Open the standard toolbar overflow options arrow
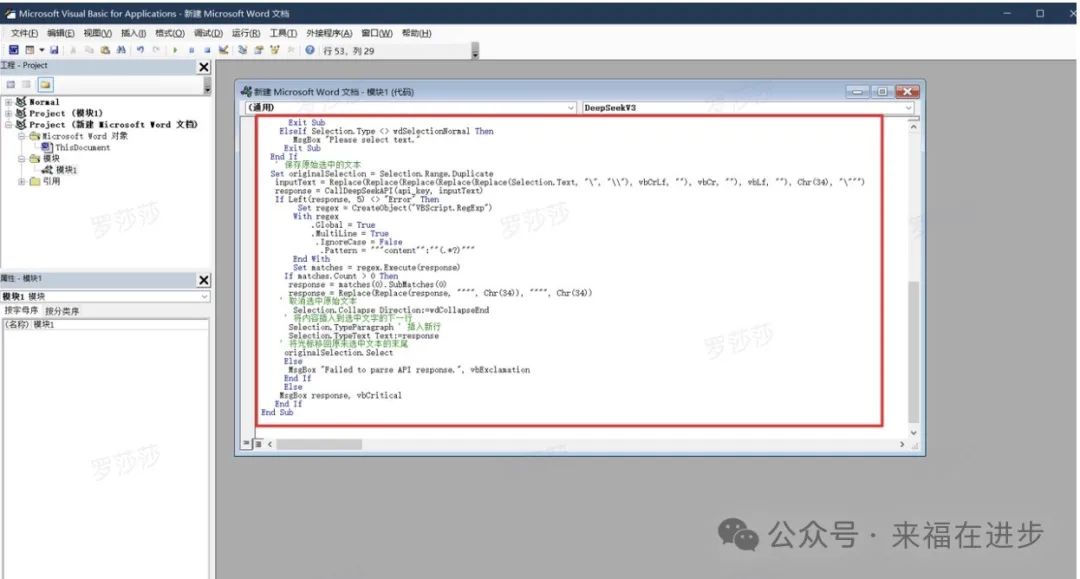The width and height of the screenshot is (1080, 579). pos(475,51)
